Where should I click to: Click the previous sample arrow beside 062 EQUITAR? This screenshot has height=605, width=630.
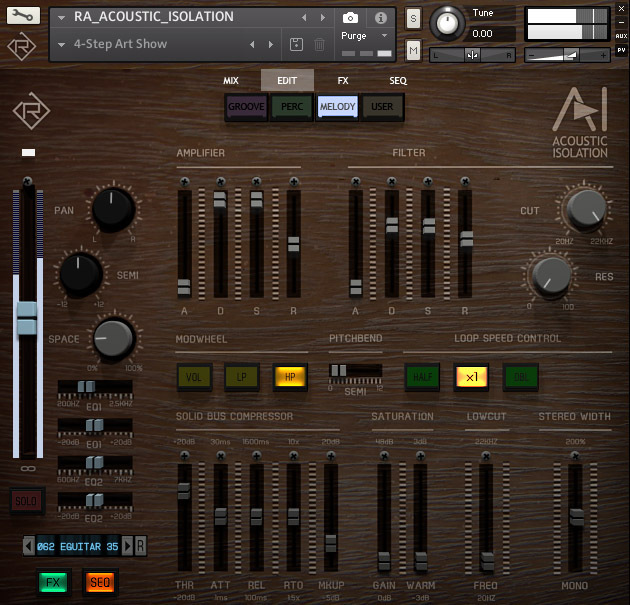click(x=28, y=546)
